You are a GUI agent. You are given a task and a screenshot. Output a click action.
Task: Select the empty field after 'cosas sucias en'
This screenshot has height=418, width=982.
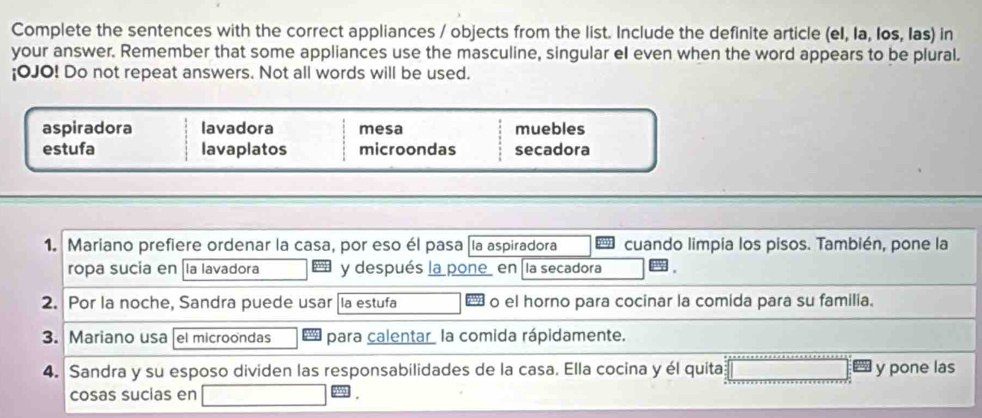(x=263, y=395)
